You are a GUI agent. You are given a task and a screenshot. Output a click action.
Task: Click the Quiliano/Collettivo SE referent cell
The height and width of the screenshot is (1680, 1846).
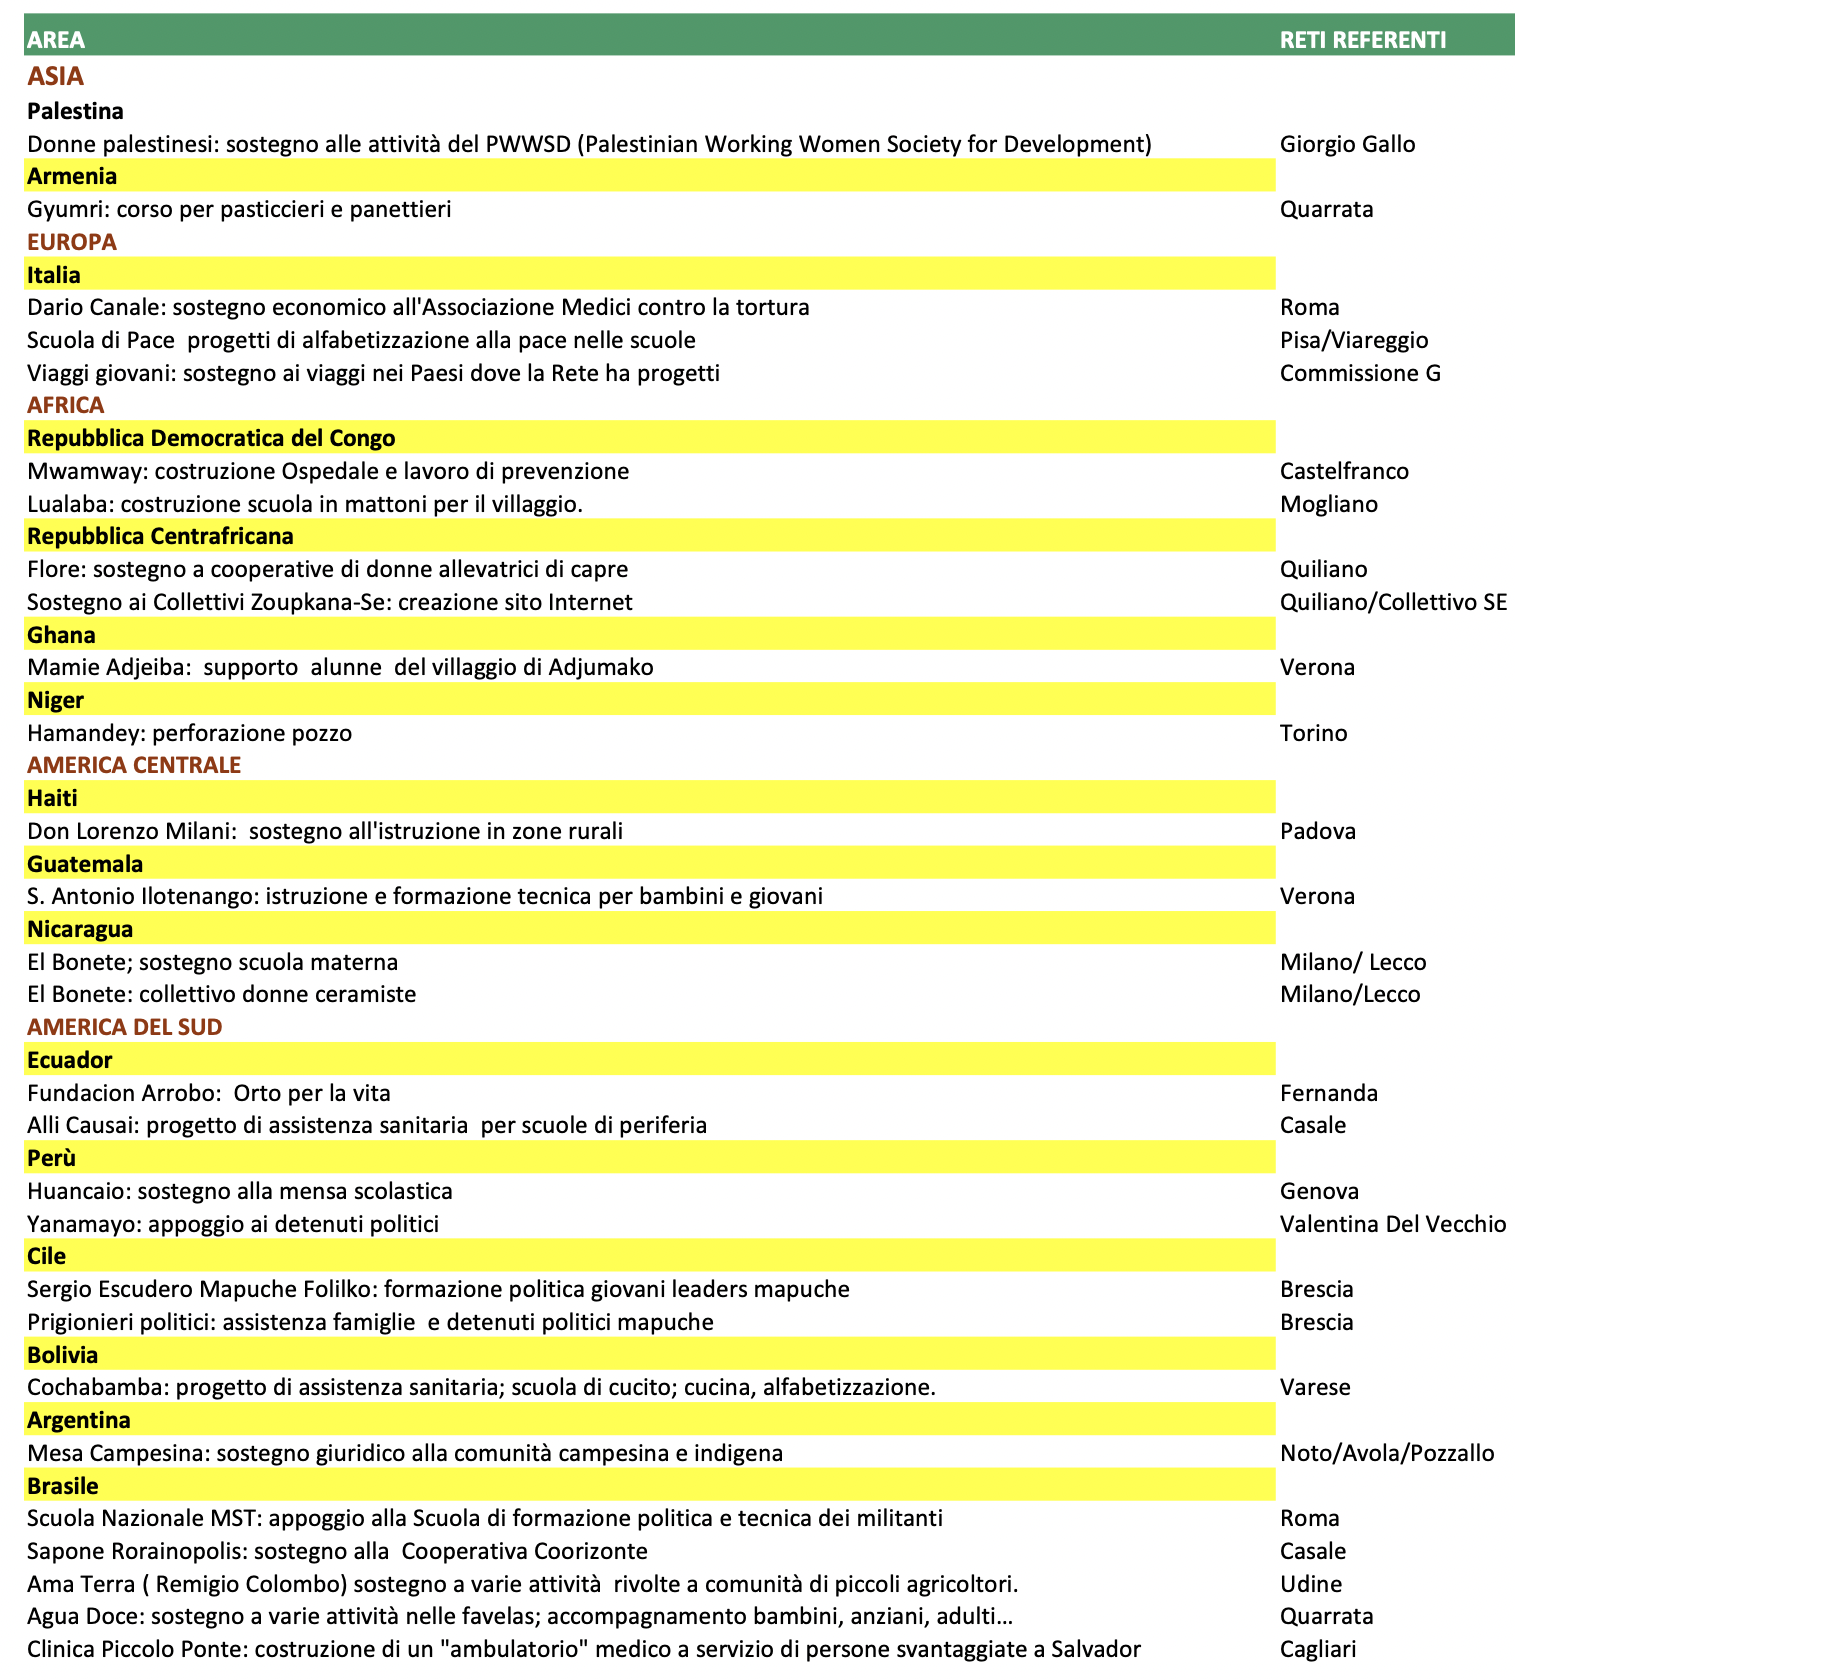[1394, 602]
